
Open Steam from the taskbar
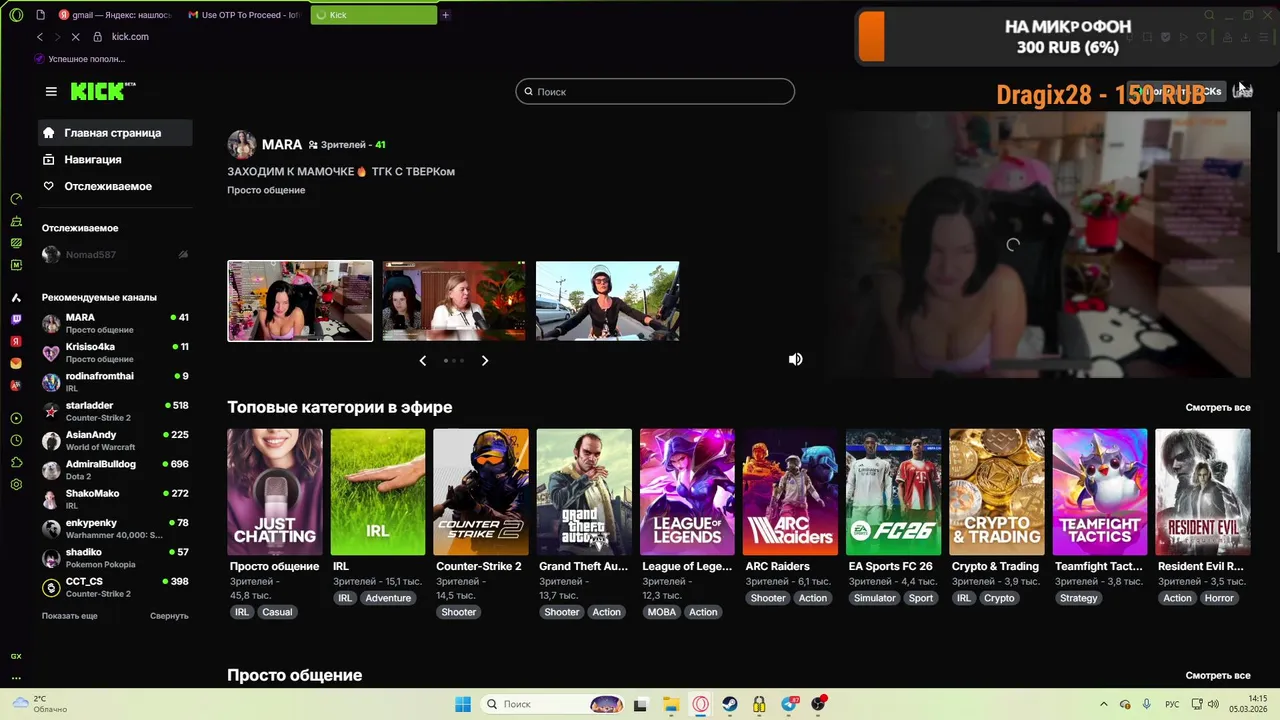[x=730, y=704]
